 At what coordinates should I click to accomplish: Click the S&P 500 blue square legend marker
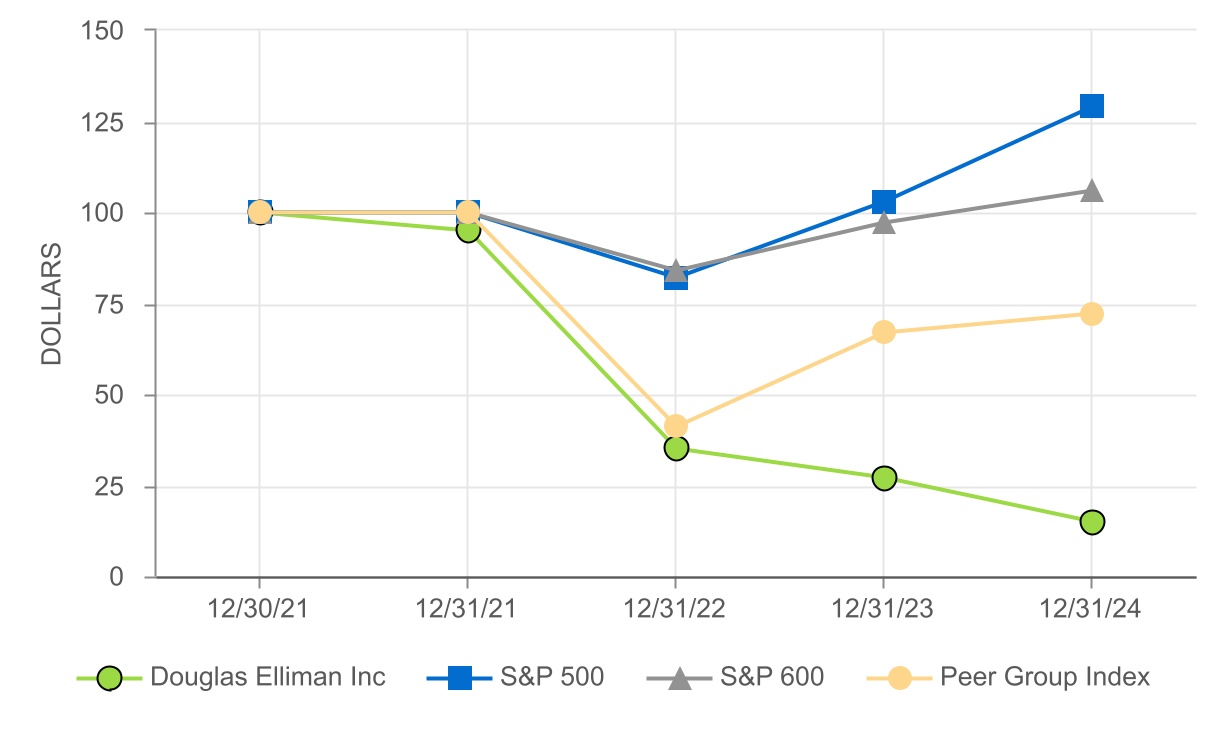pos(459,678)
